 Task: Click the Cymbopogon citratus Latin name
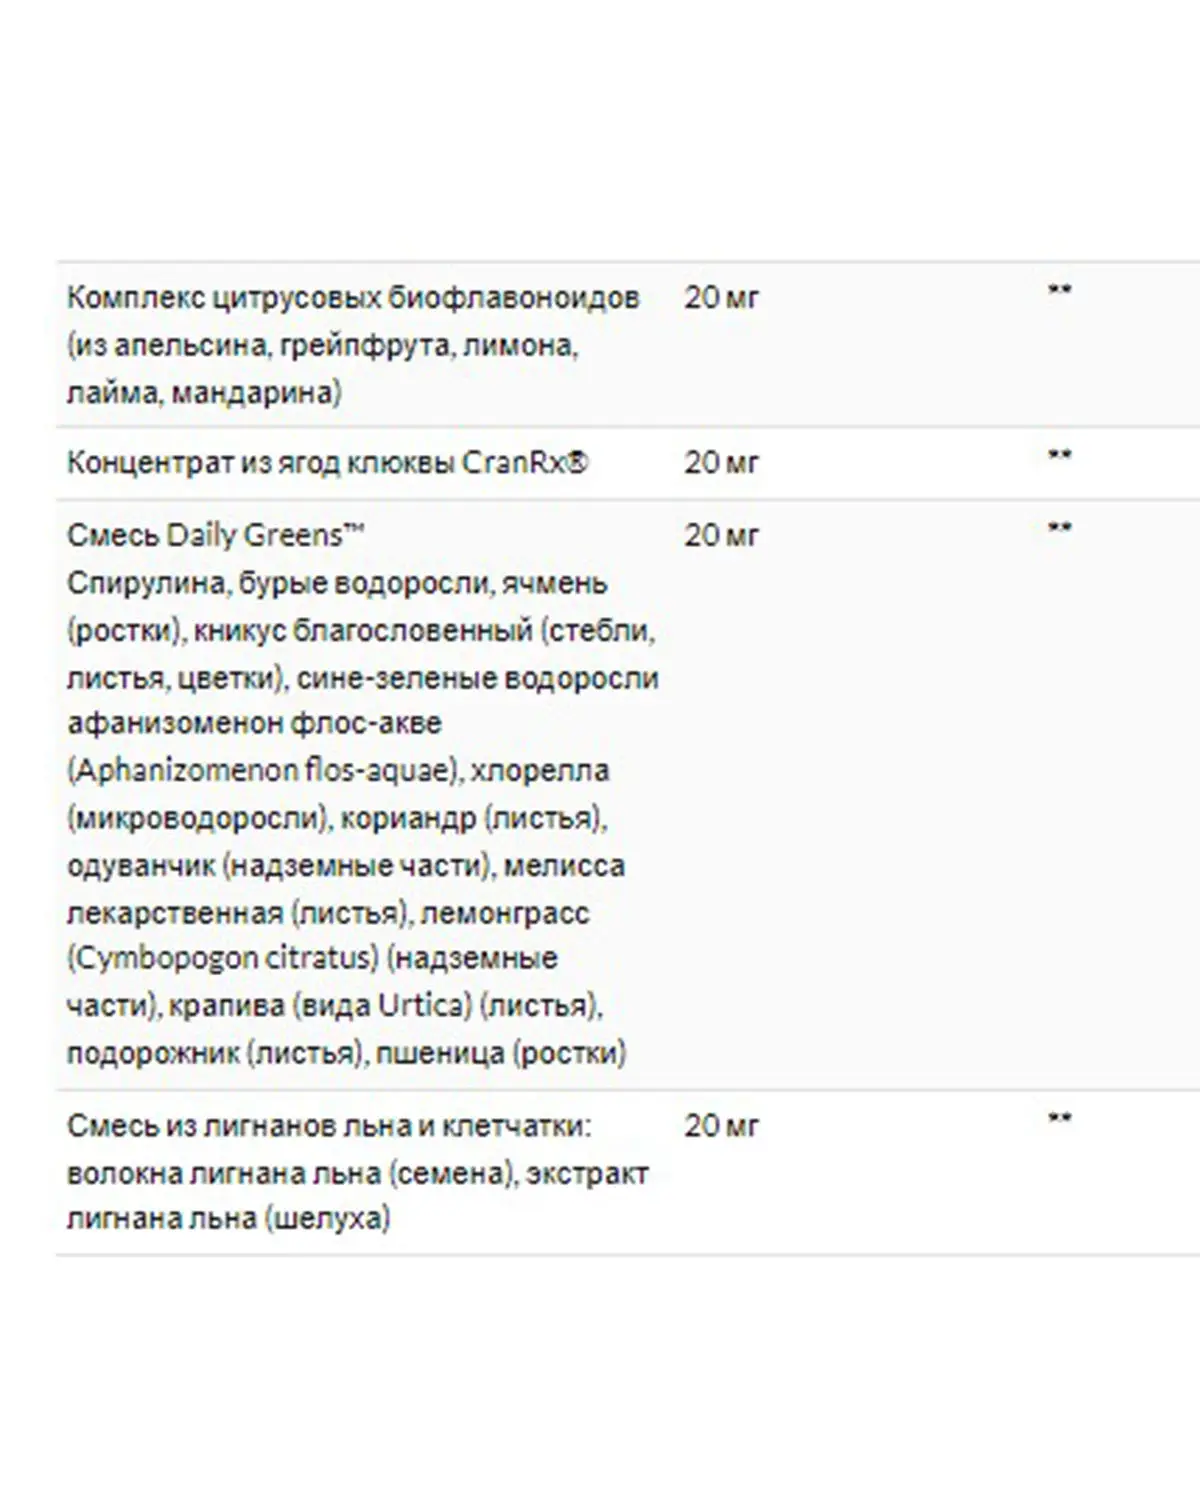click(x=222, y=958)
